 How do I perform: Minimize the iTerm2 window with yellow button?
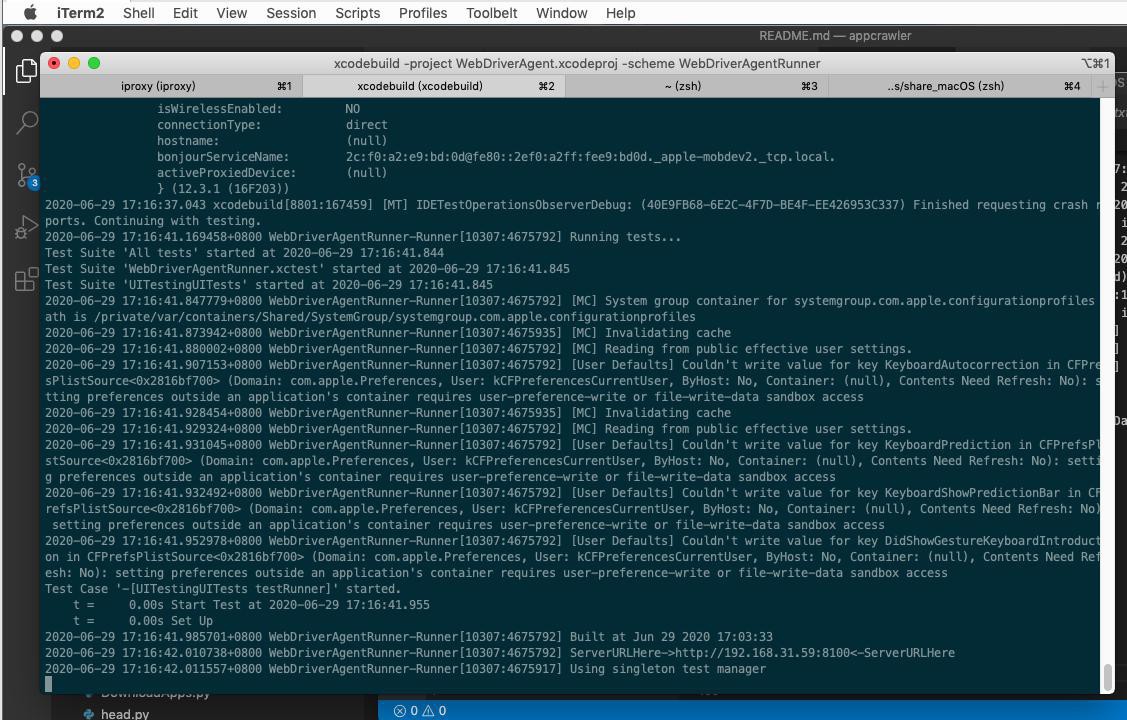point(74,63)
